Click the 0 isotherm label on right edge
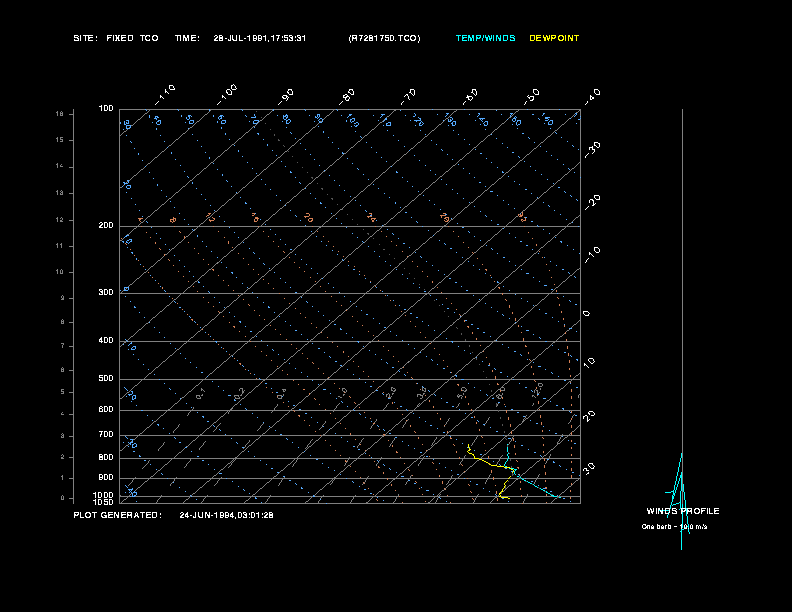Viewport: 792px width, 612px height. 587,313
